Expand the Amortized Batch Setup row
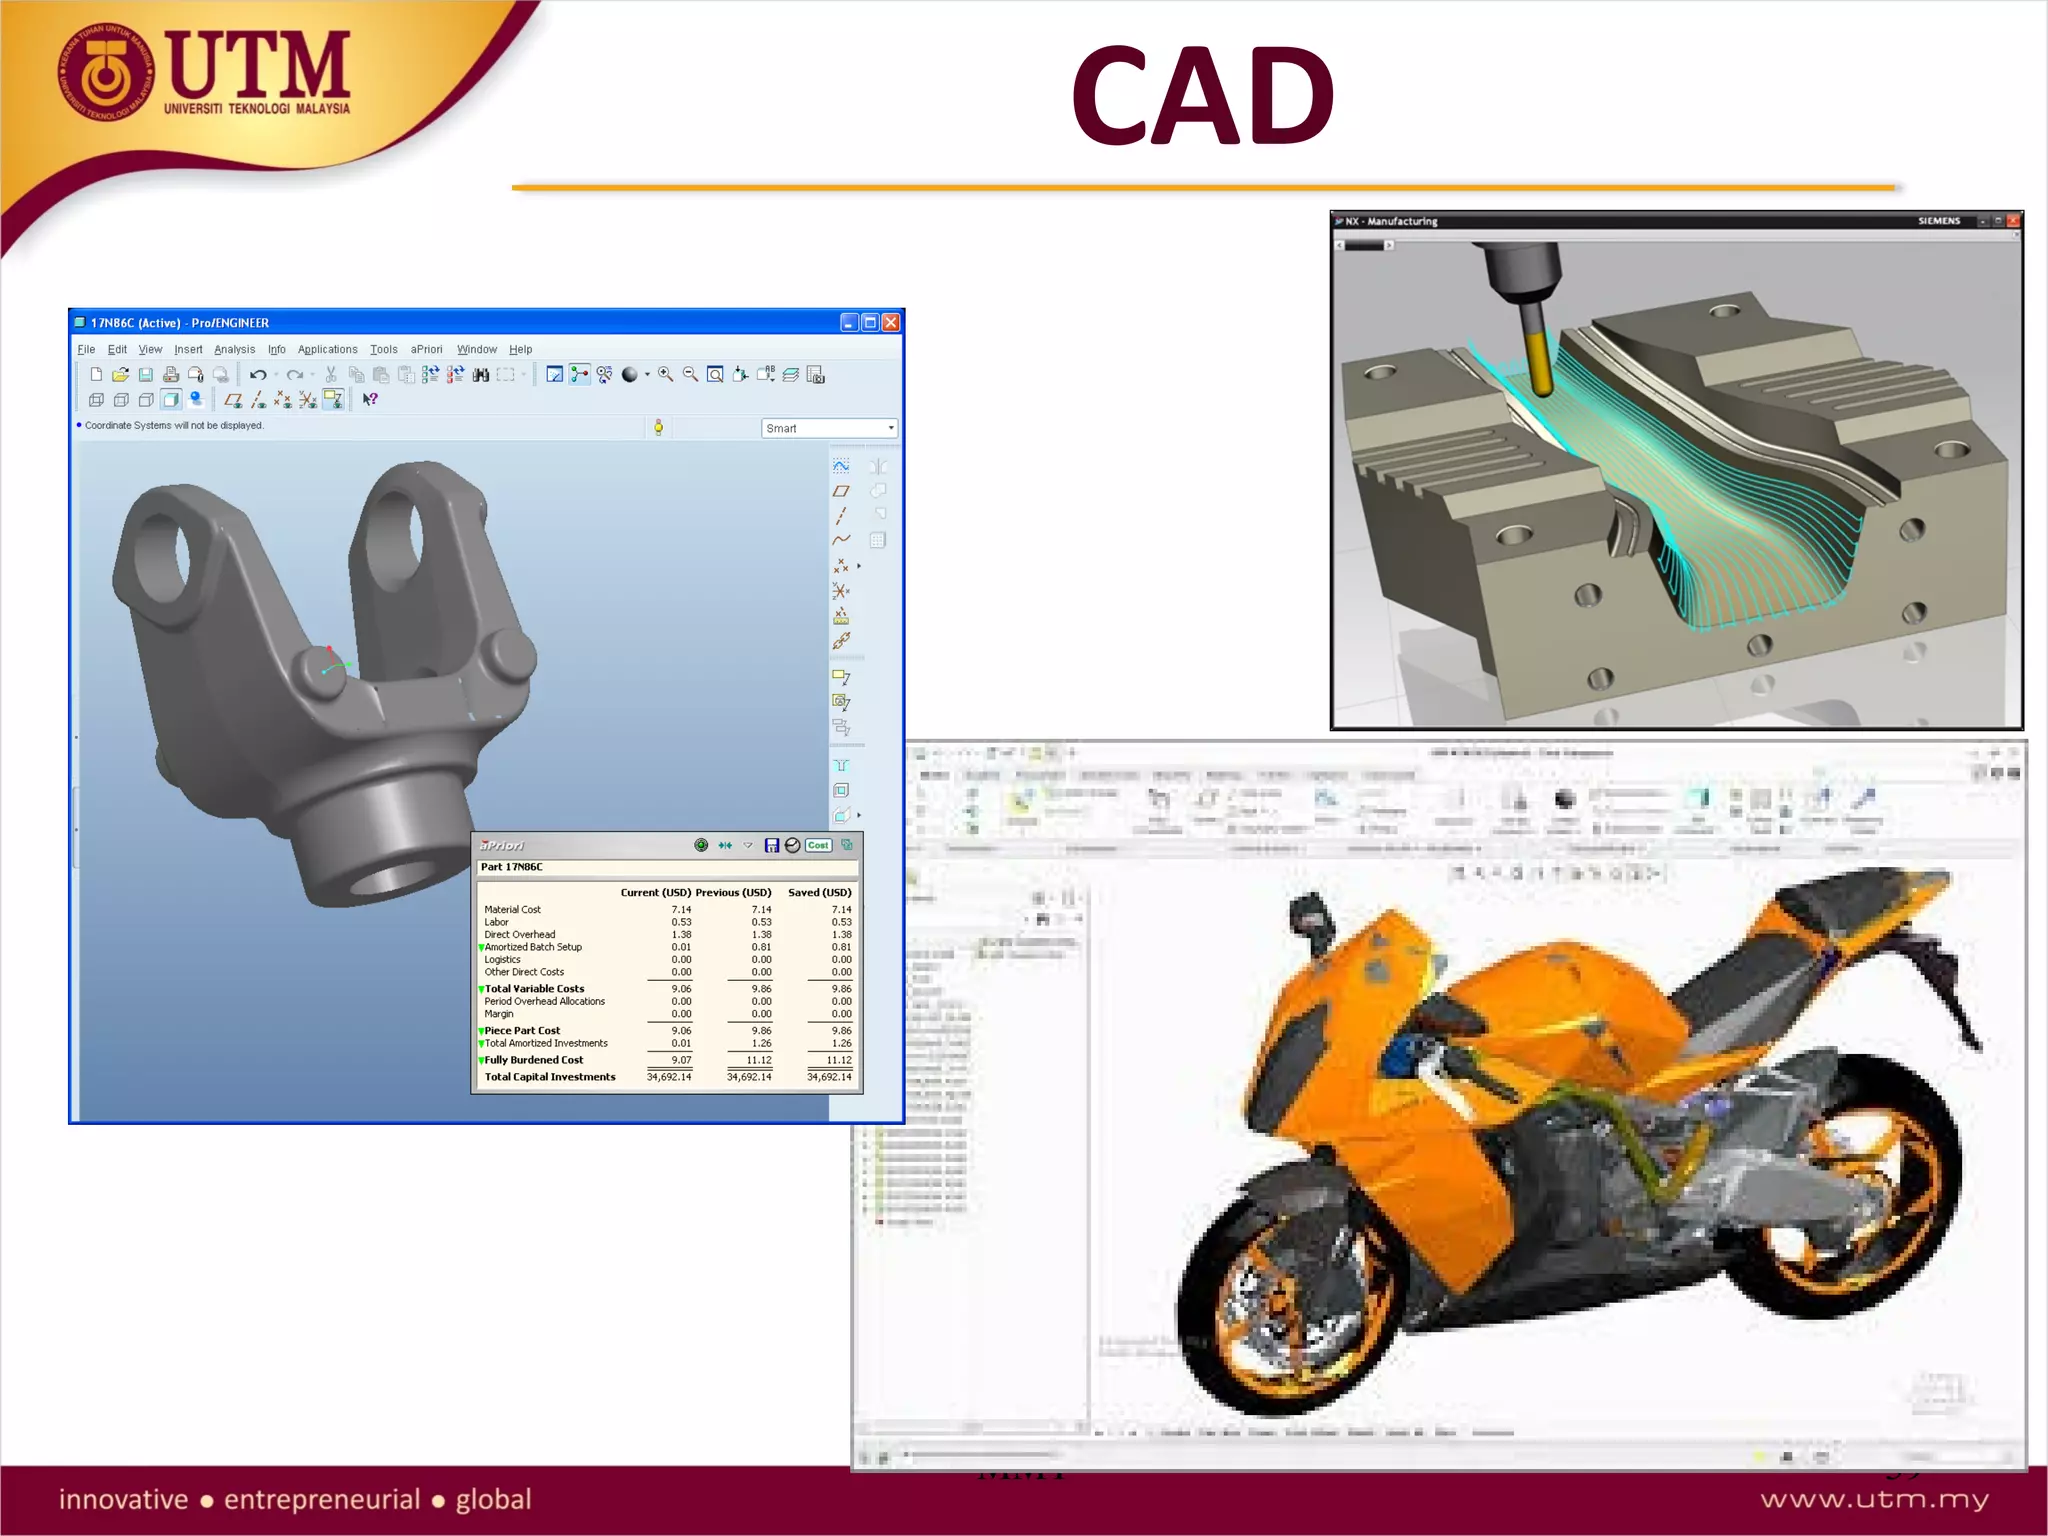Image resolution: width=2048 pixels, height=1536 pixels. tap(481, 948)
